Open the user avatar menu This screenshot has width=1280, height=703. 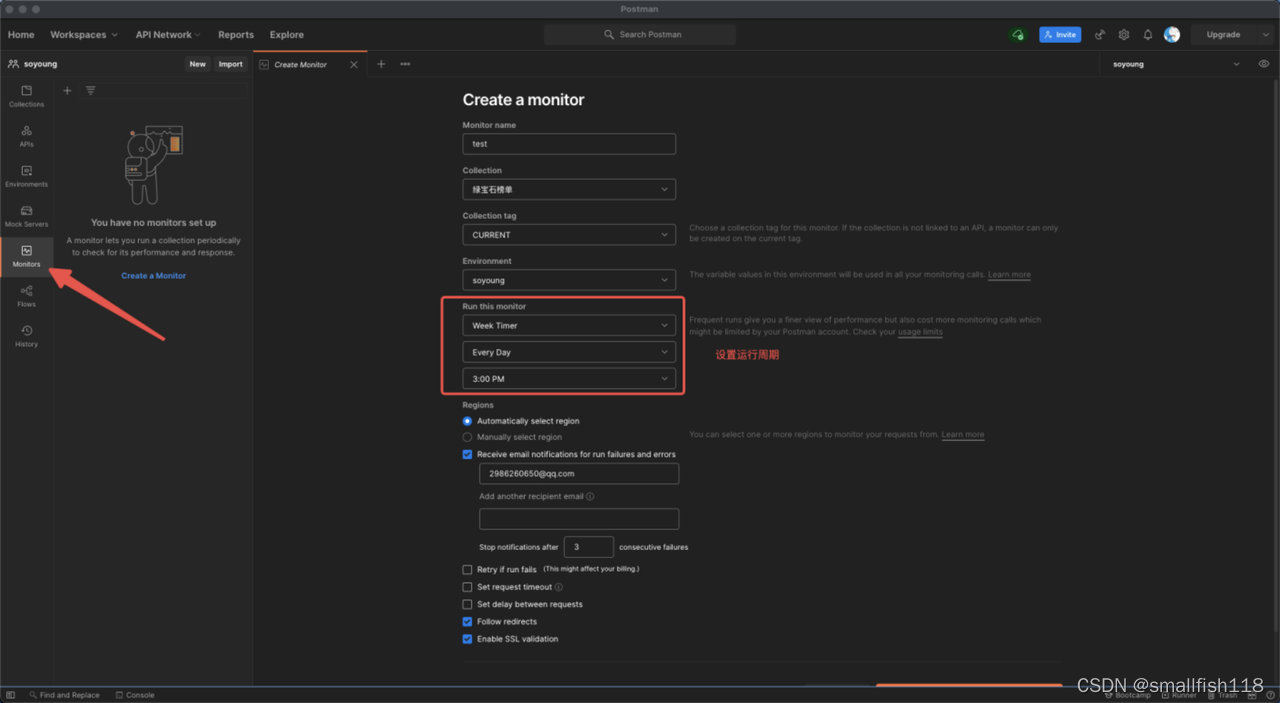pos(1172,34)
